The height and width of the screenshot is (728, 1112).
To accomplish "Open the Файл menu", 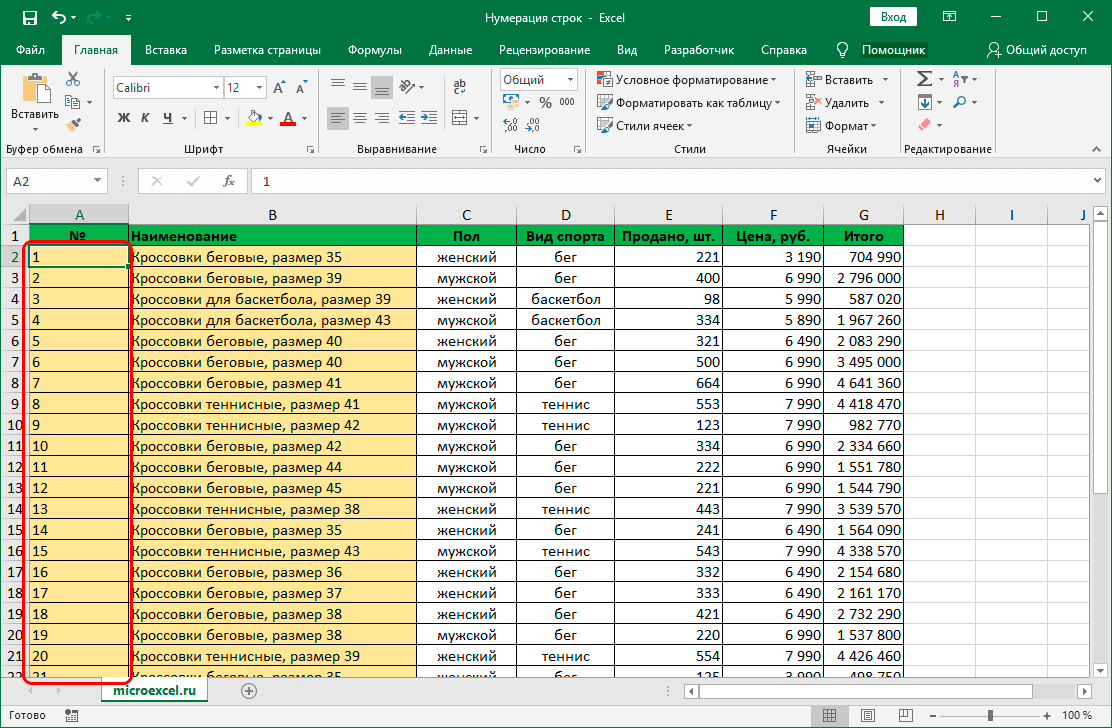I will [30, 50].
